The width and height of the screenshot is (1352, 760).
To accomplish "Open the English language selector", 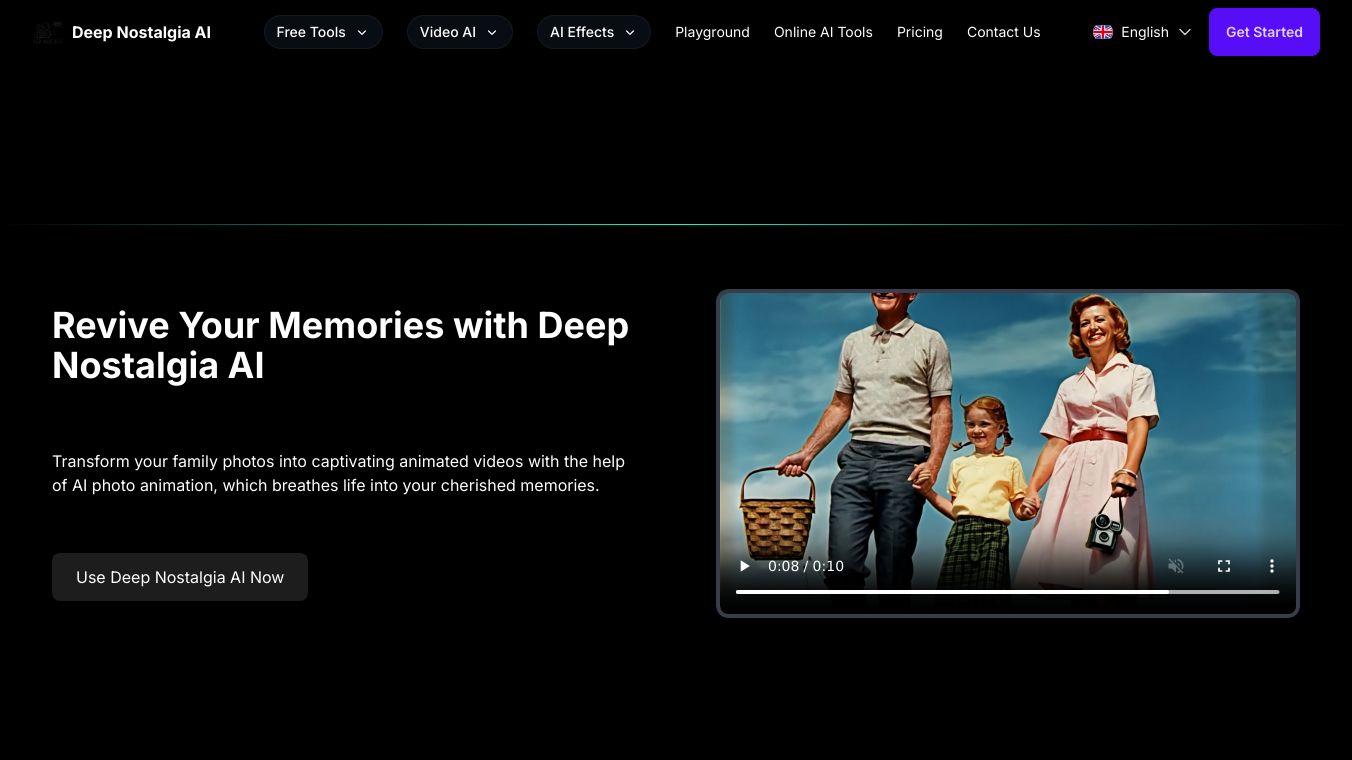I will 1142,32.
